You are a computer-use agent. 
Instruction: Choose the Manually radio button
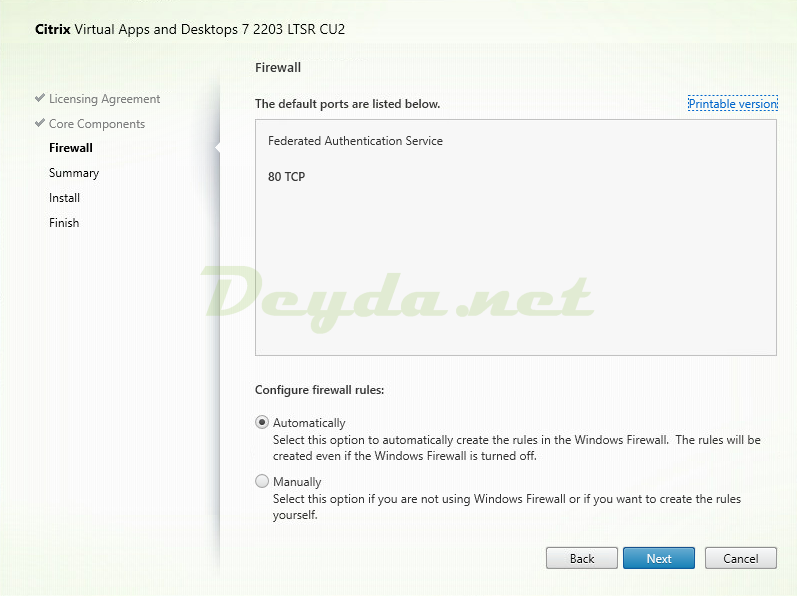click(263, 481)
